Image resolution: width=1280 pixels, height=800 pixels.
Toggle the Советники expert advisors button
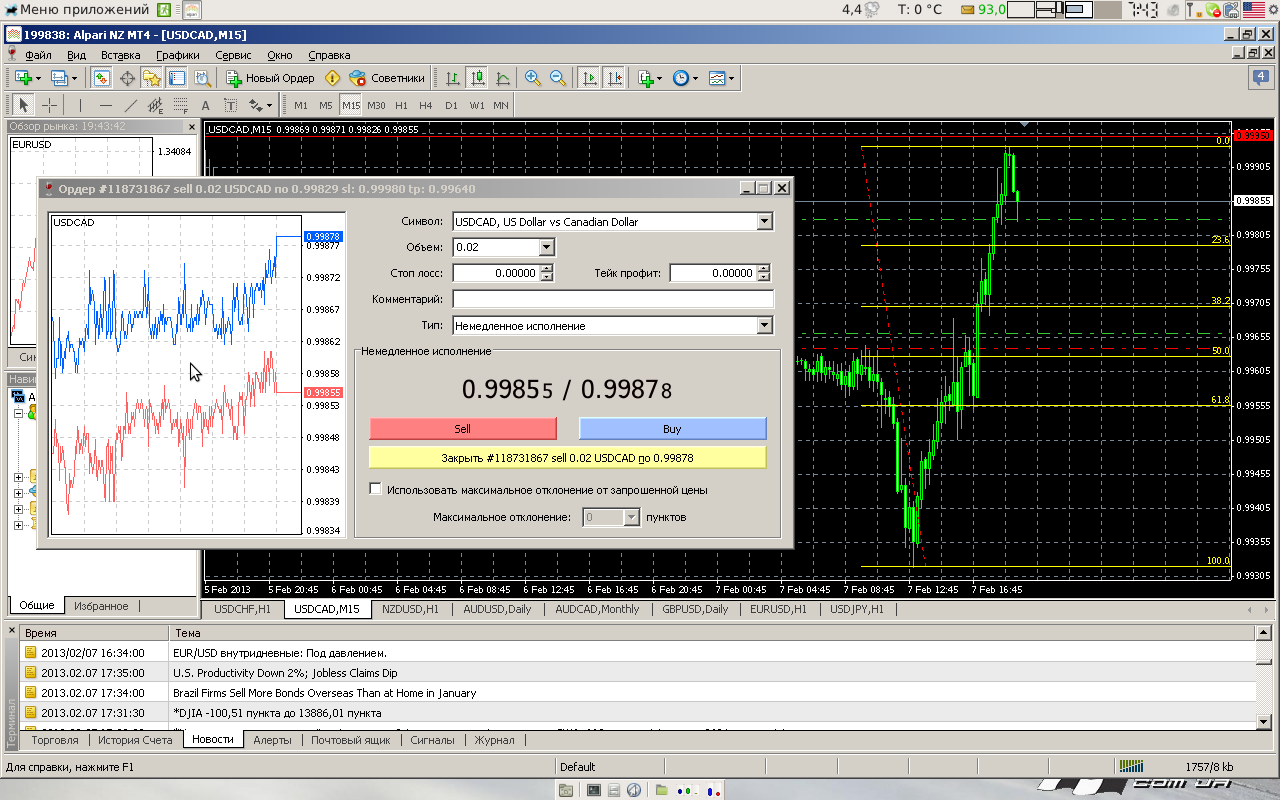pyautogui.click(x=387, y=78)
